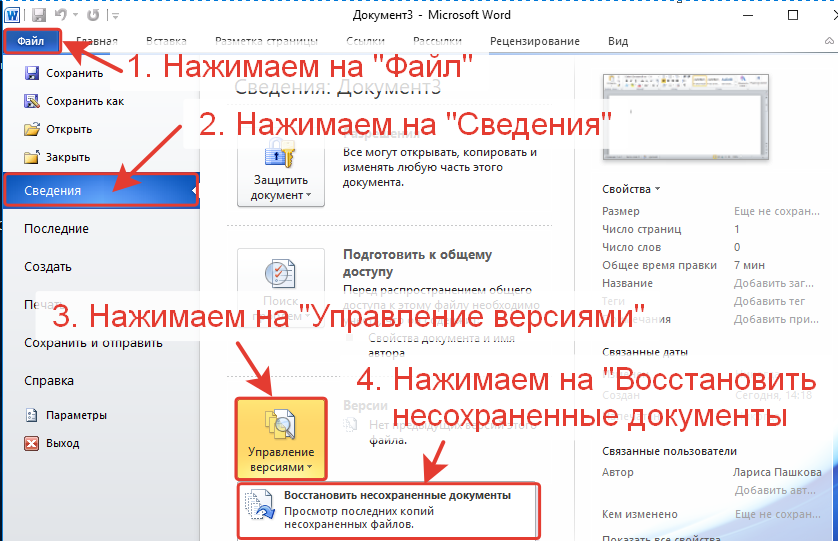Select Закрыть in the backstage menu
Viewport: 840px width, 541px height.
(57, 157)
